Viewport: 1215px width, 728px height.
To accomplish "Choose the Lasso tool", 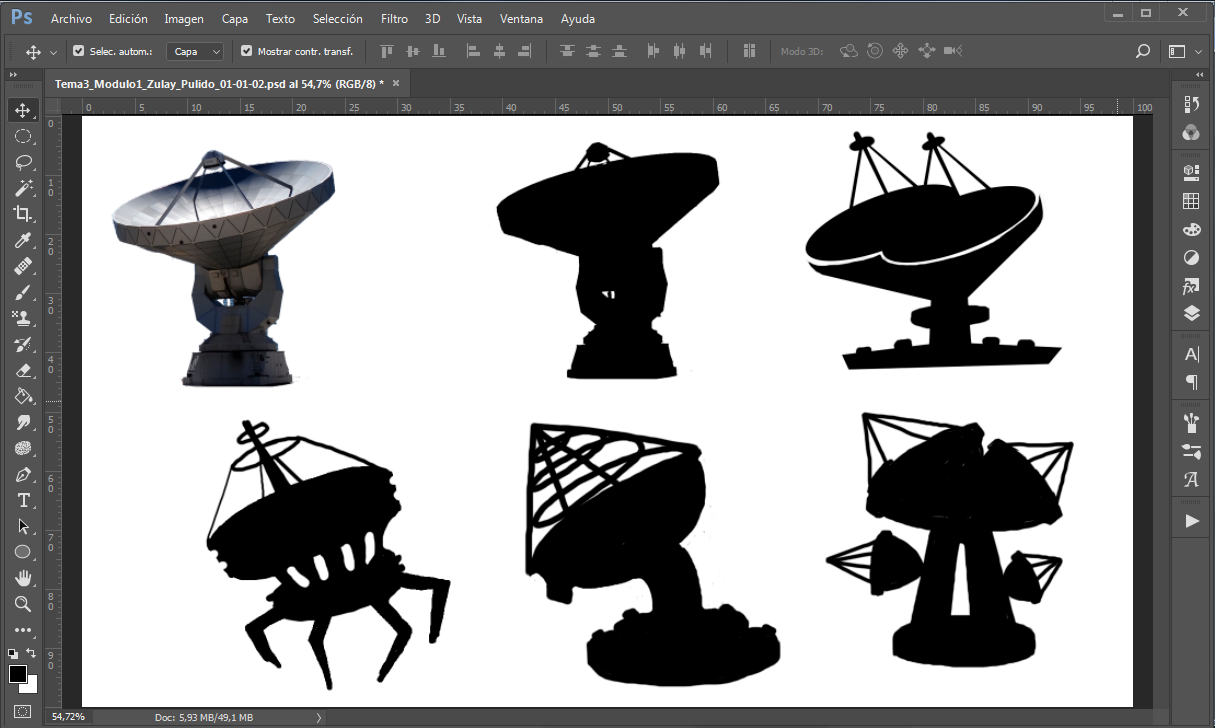I will [23, 162].
